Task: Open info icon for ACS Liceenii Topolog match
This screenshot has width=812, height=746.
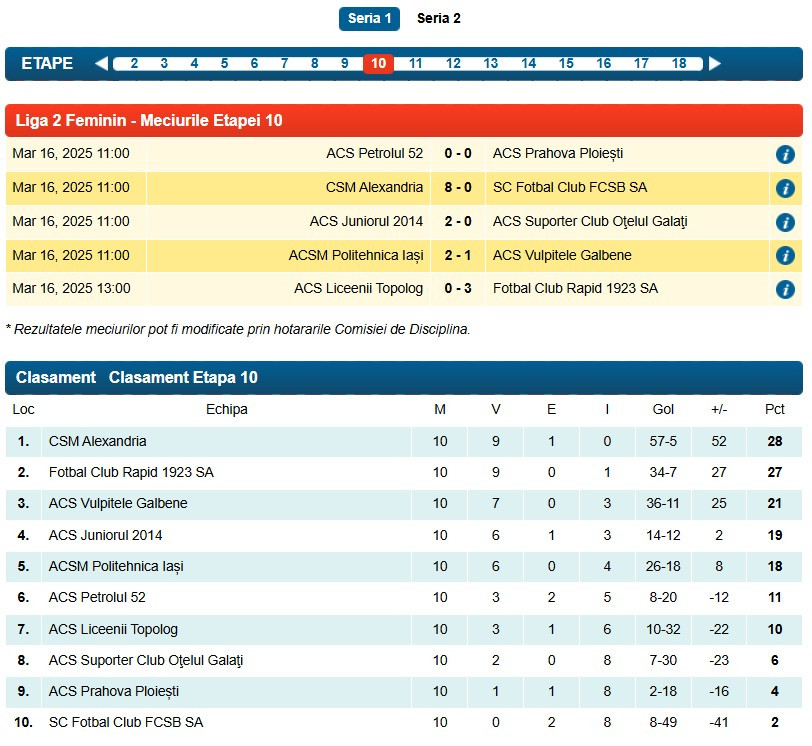Action: pyautogui.click(x=785, y=290)
